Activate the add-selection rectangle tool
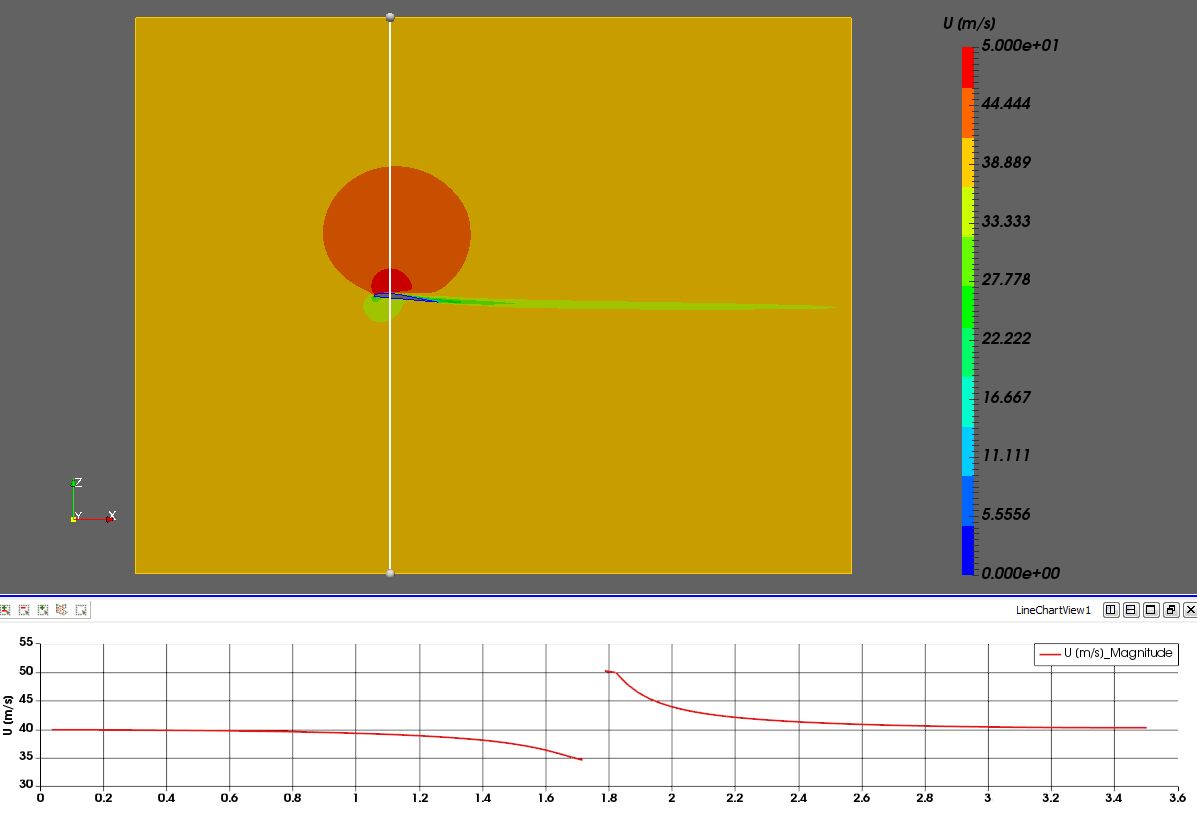This screenshot has height=814, width=1197. click(42, 609)
